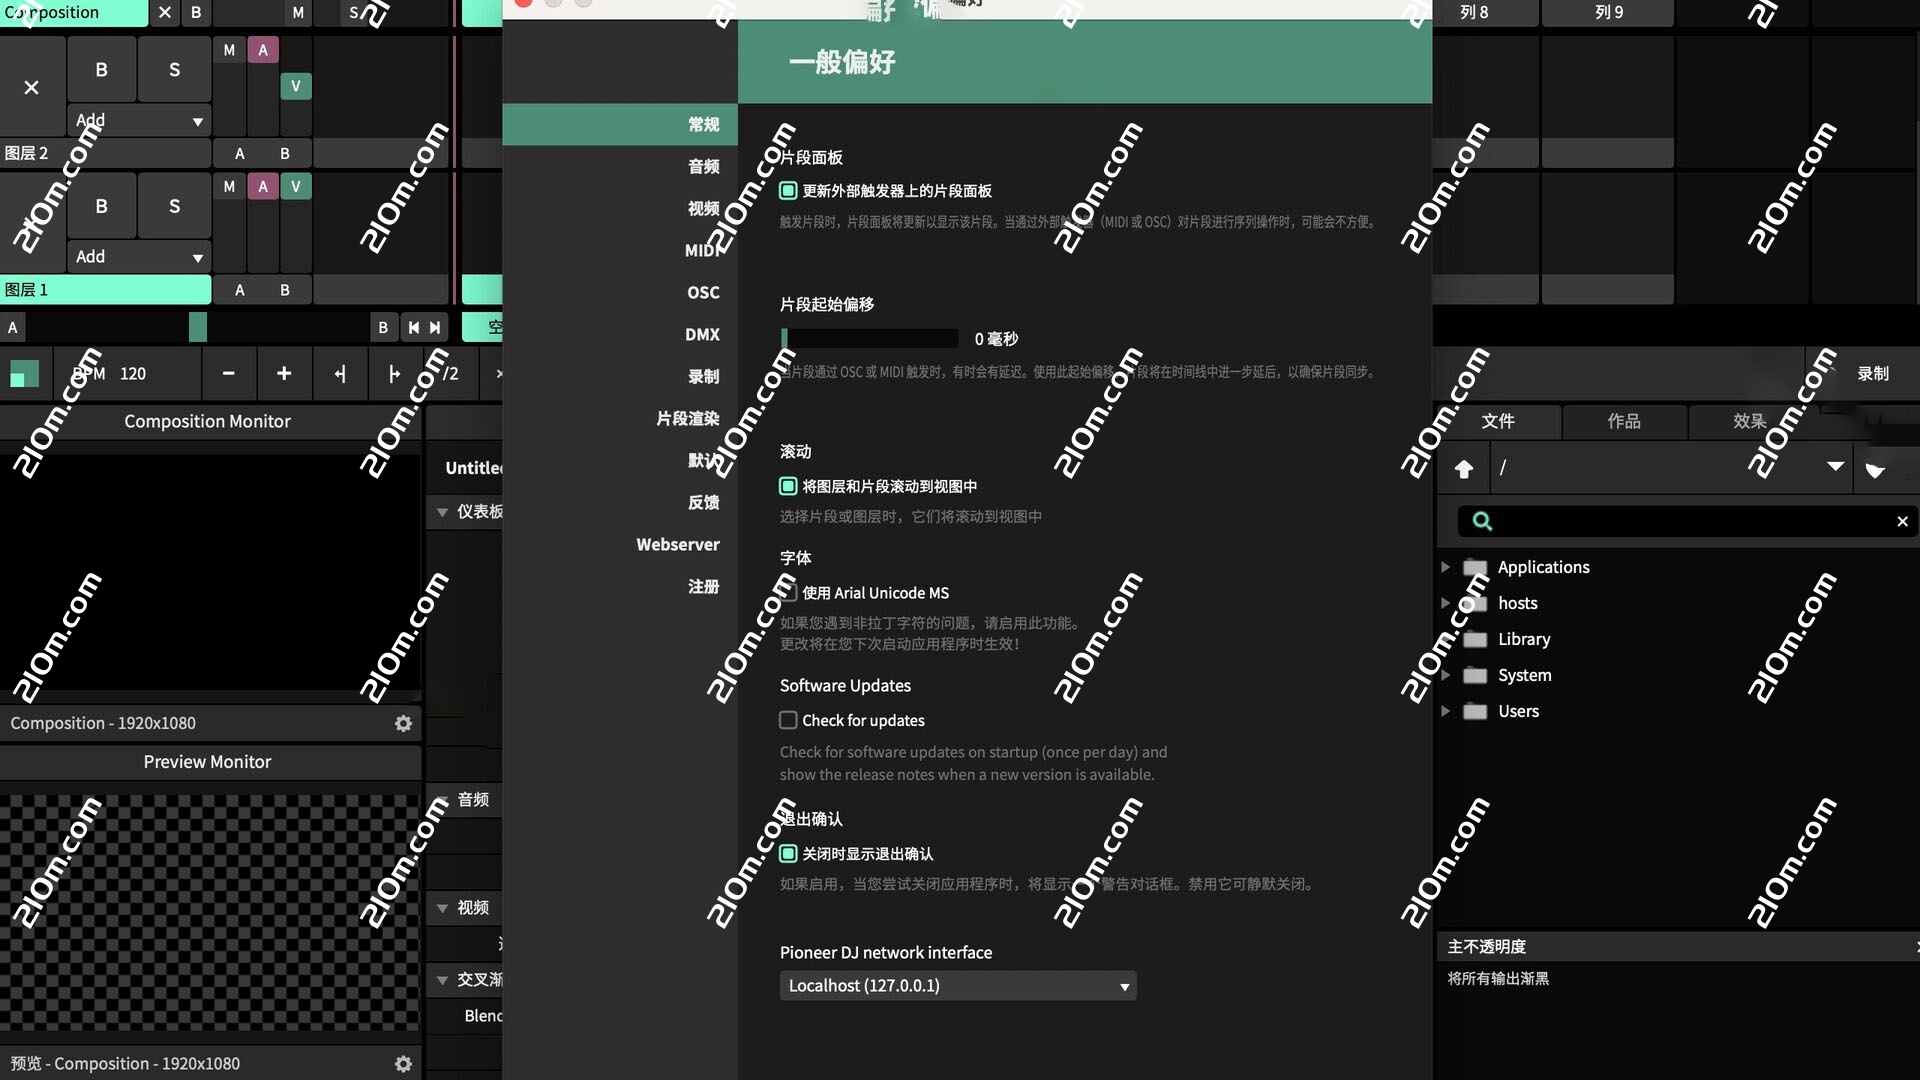Open the Pioneer DJ network interface Localhost dropdown
The width and height of the screenshot is (1920, 1080).
pyautogui.click(x=957, y=985)
